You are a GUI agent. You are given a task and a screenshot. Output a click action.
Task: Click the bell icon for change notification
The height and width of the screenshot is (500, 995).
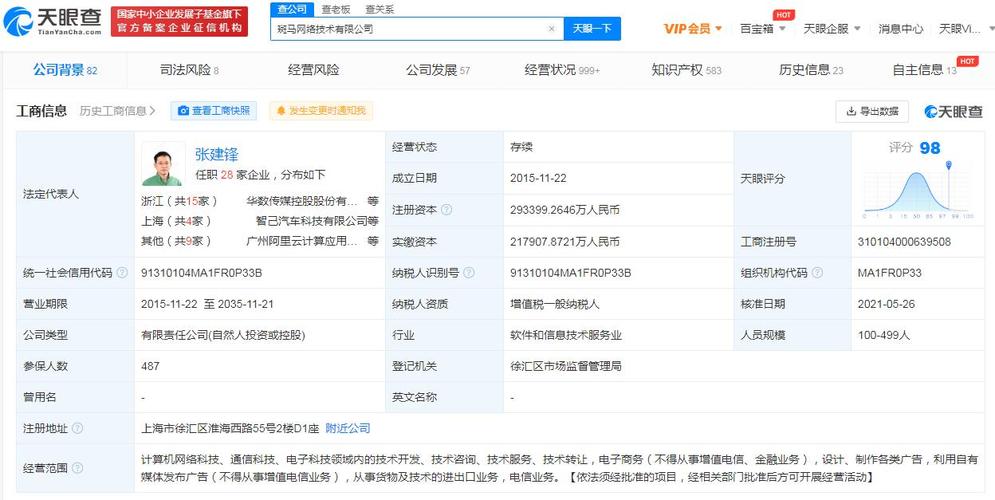[x=281, y=111]
